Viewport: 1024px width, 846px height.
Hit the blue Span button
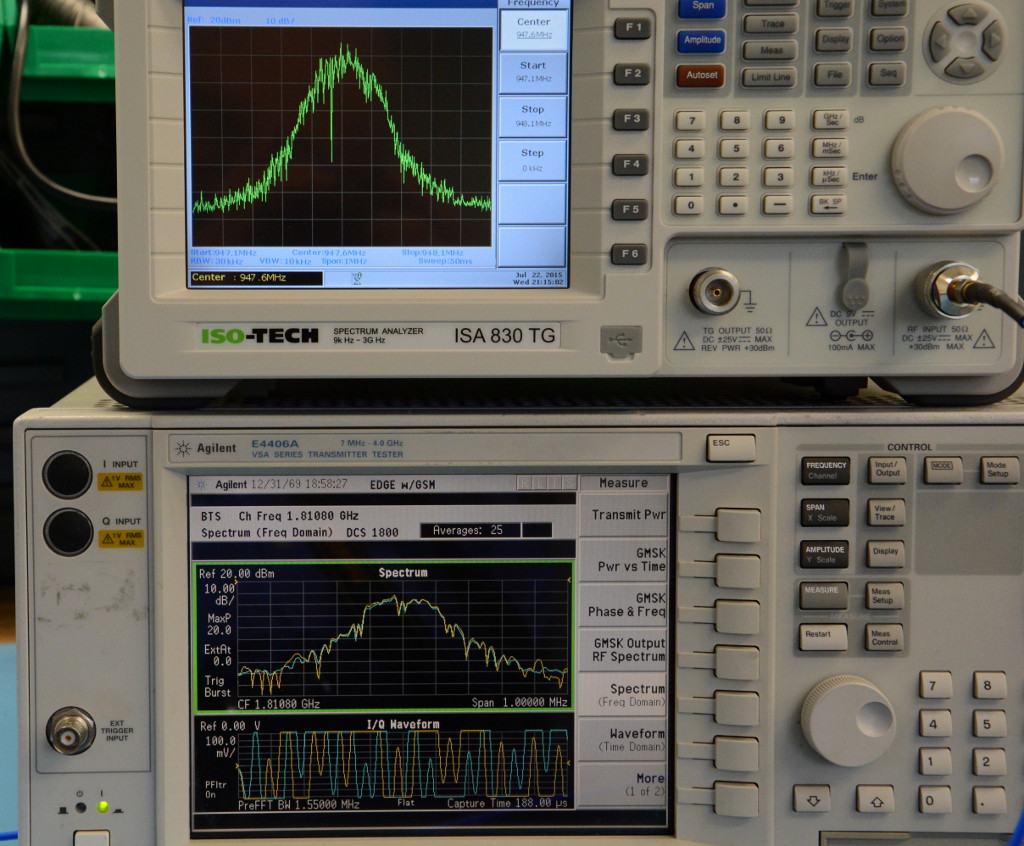coord(703,7)
